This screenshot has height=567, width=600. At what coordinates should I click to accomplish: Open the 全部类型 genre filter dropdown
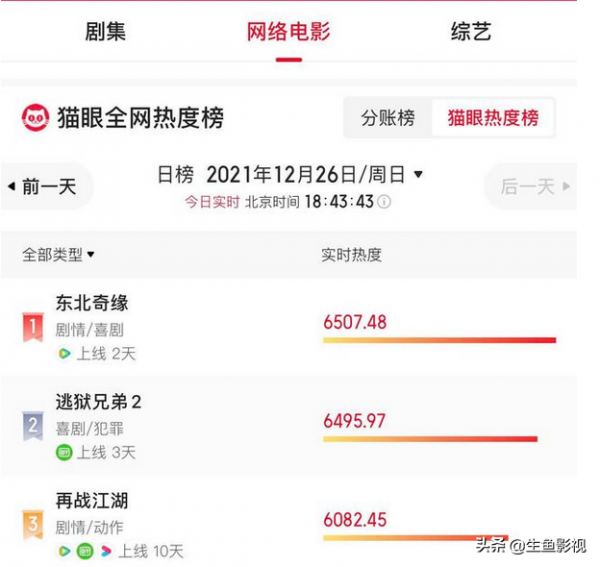[x=59, y=255]
